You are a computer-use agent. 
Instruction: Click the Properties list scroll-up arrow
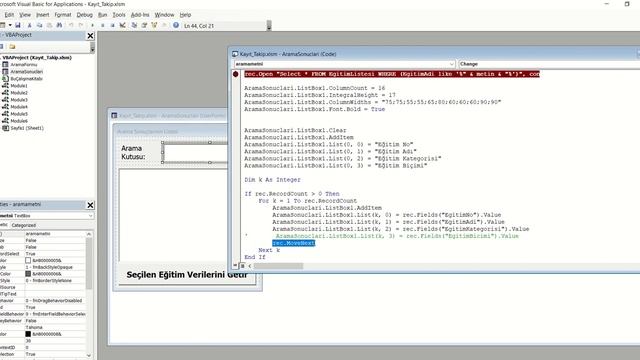point(89,234)
